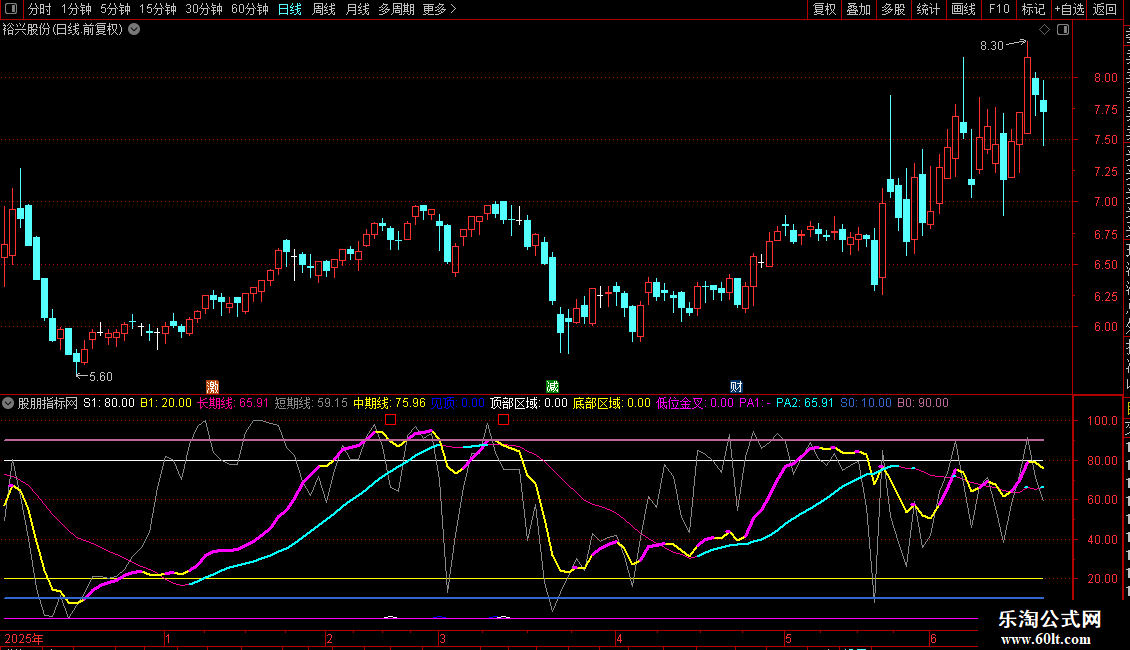Viewport: 1130px width, 650px height.
Task: Click the S0: 10.00 label
Action: 866,403
